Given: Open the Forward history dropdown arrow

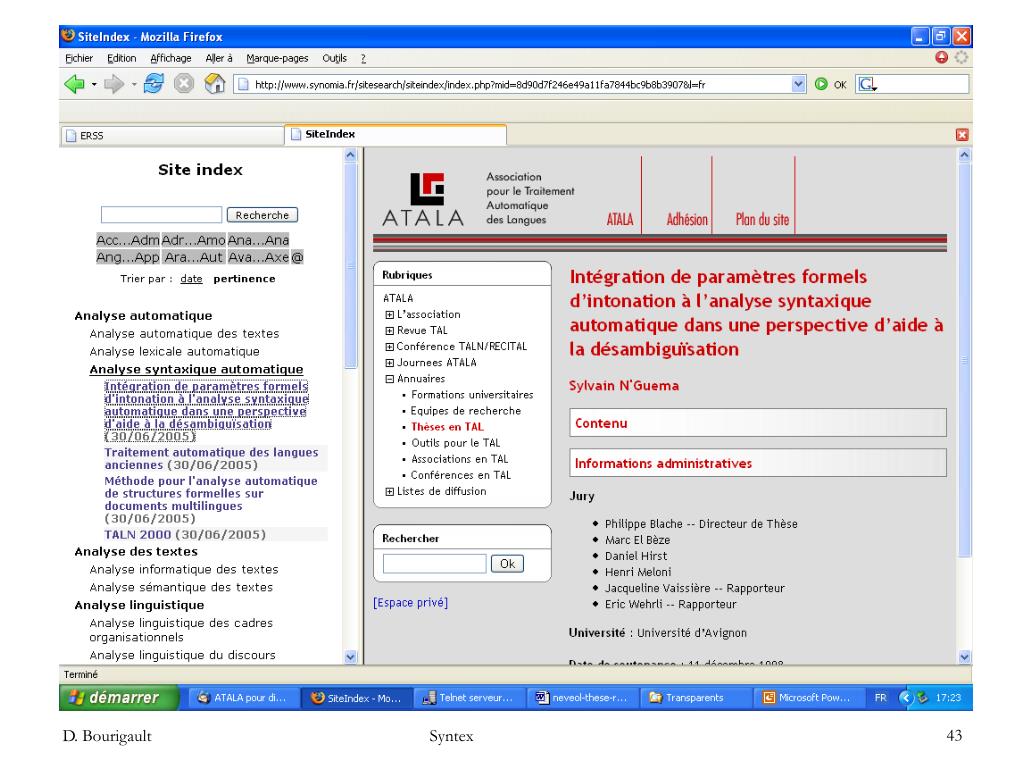Looking at the screenshot, I should [134, 84].
